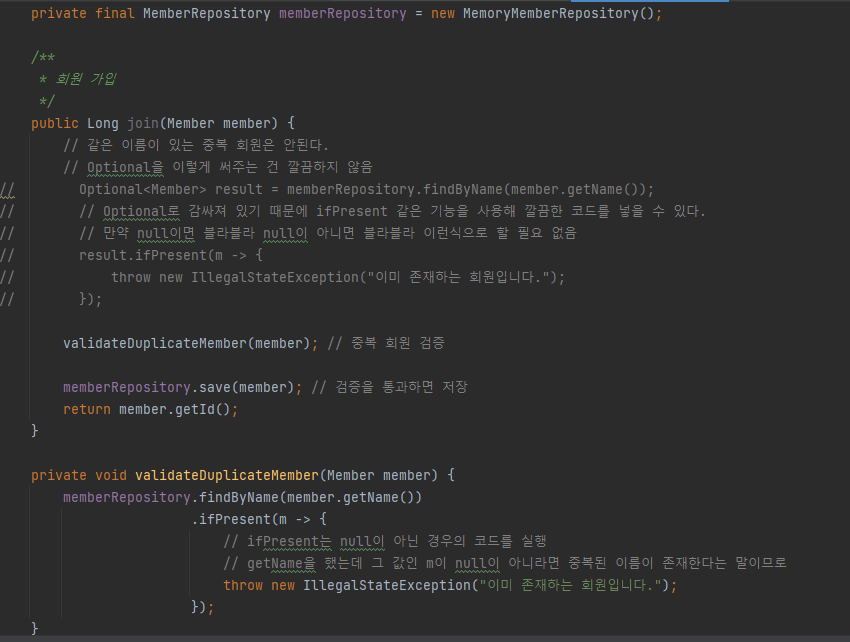Click the comment line starting '만약 null이면 블라블라'
Viewport: 850px width, 642px height.
[328, 233]
